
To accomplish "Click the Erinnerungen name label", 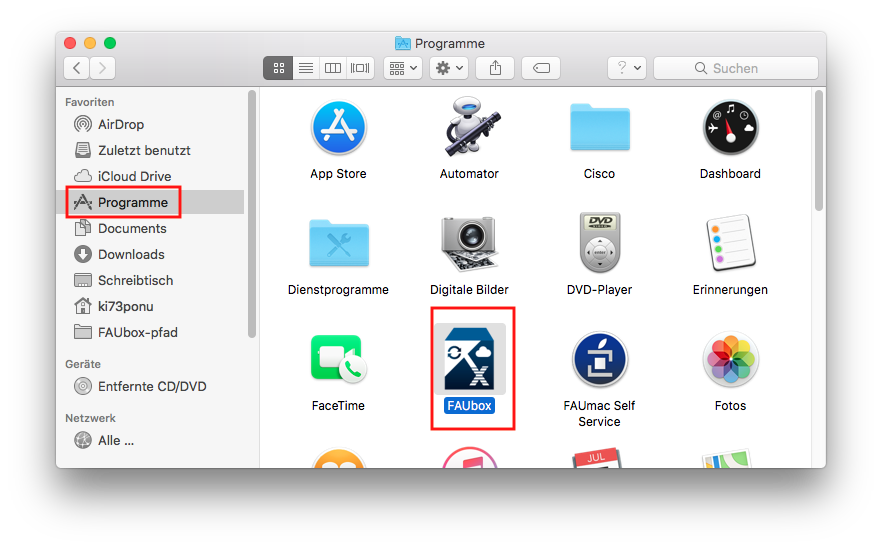I will tap(730, 290).
